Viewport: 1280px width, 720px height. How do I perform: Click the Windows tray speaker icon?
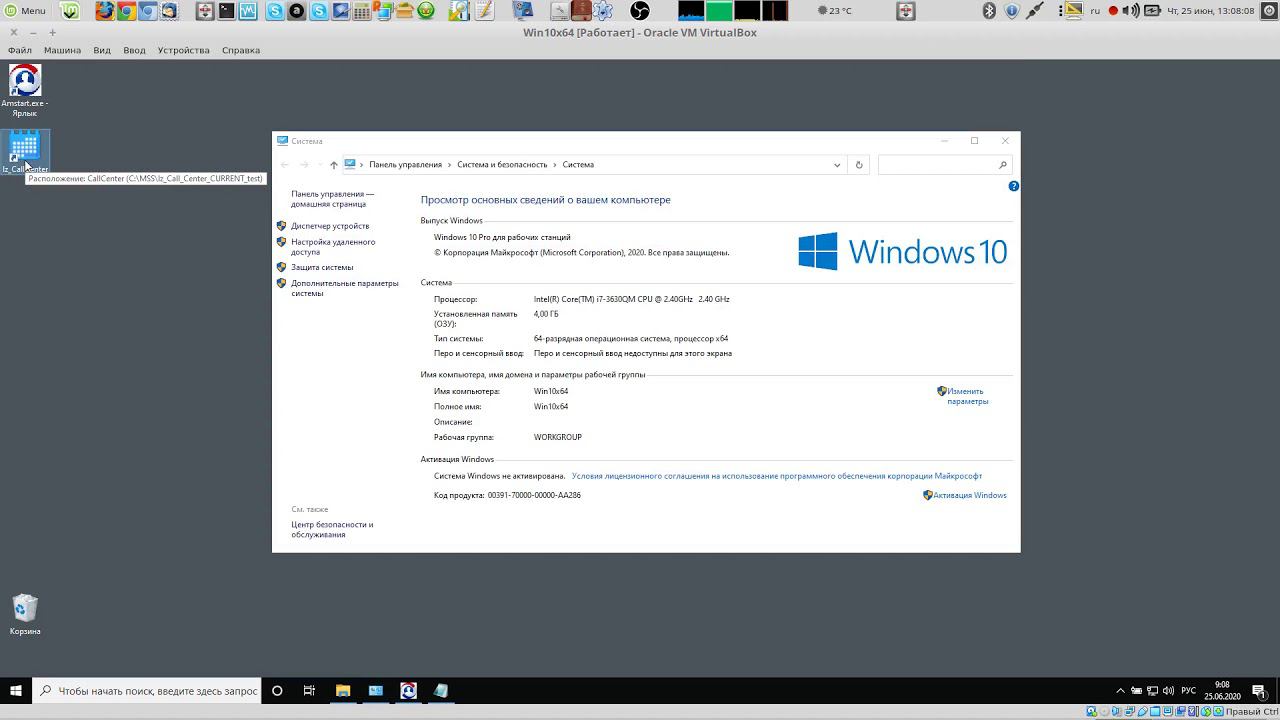click(x=1168, y=690)
